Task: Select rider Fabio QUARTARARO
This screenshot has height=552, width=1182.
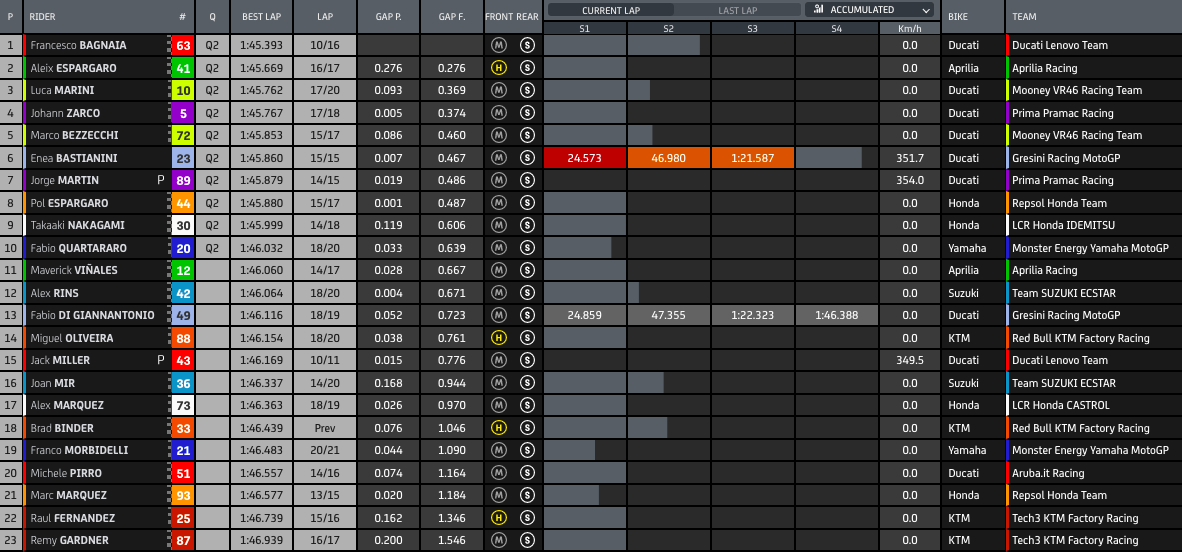Action: 78,248
